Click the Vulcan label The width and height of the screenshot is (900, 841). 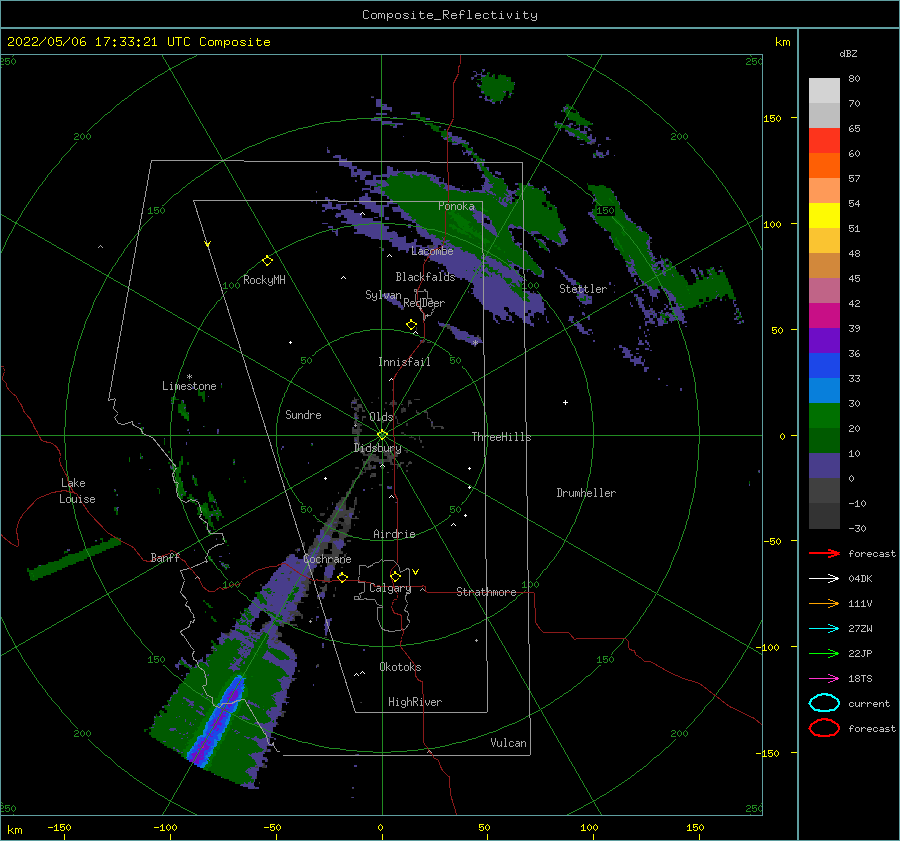[x=509, y=743]
